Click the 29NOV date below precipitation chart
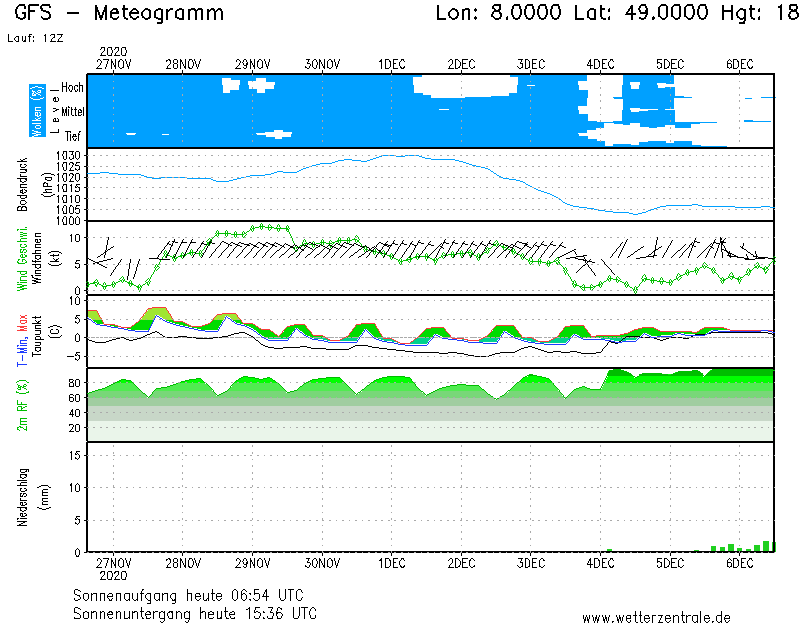The image size is (800, 625). [x=252, y=564]
